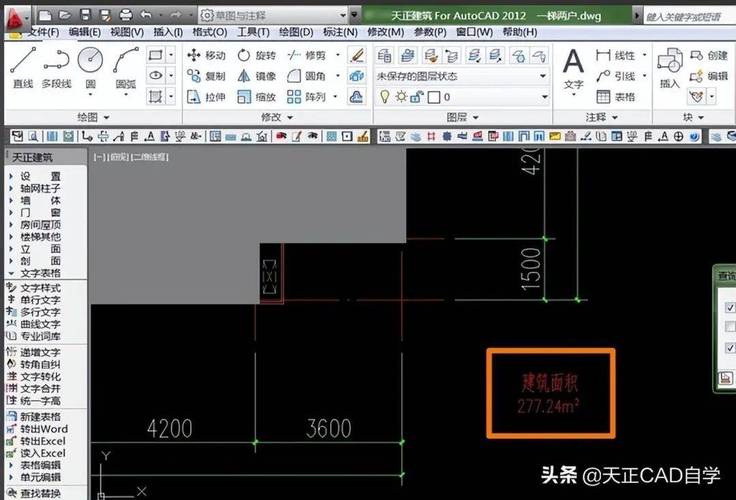Activate the 圆弧 (Arc) tool
This screenshot has width=736, height=500.
coord(126,66)
